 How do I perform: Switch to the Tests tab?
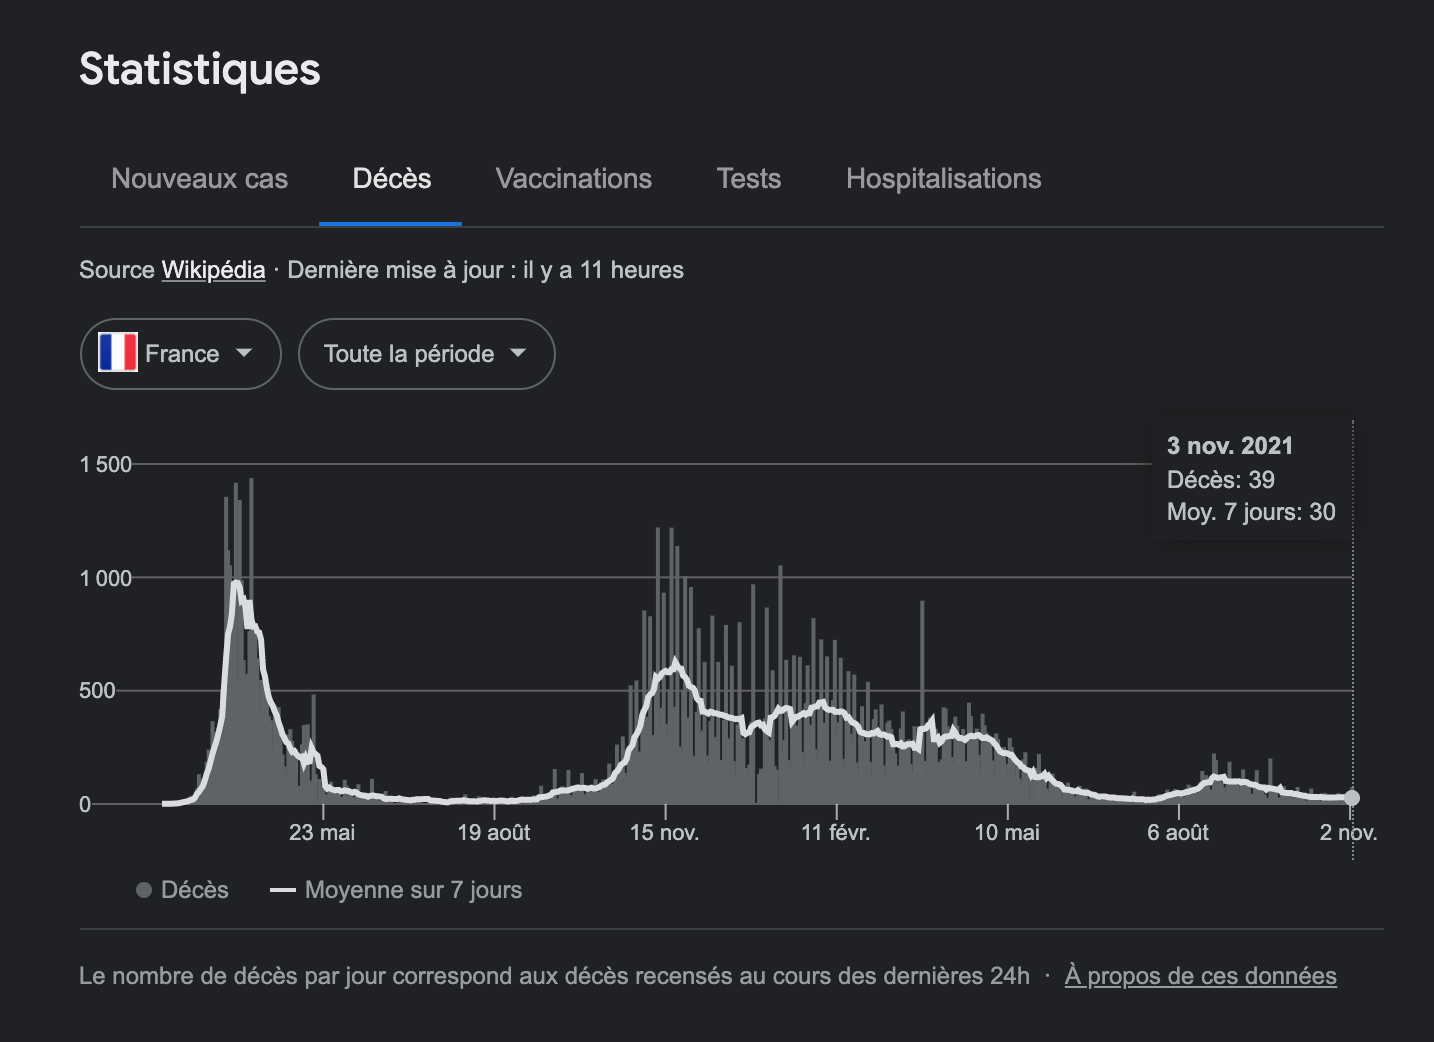coord(748,179)
